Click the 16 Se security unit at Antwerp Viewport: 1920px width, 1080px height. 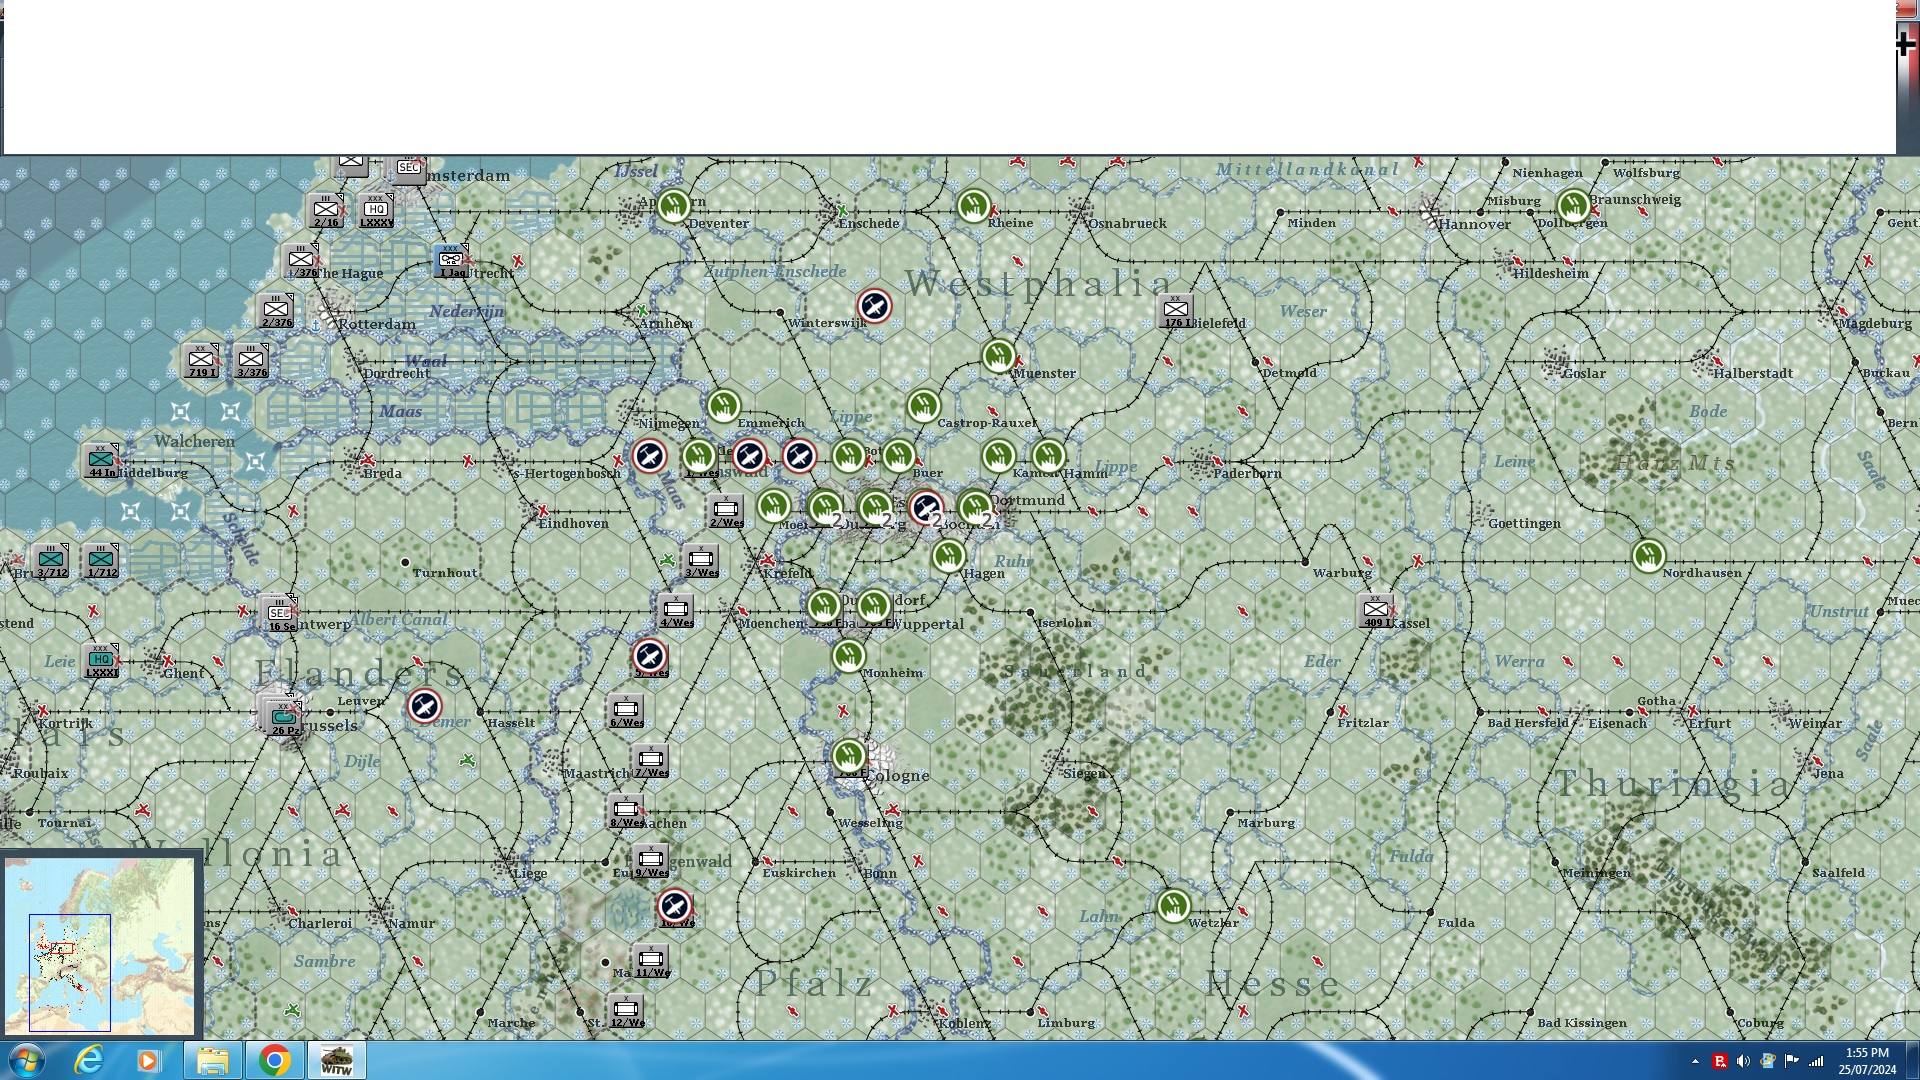click(x=280, y=613)
